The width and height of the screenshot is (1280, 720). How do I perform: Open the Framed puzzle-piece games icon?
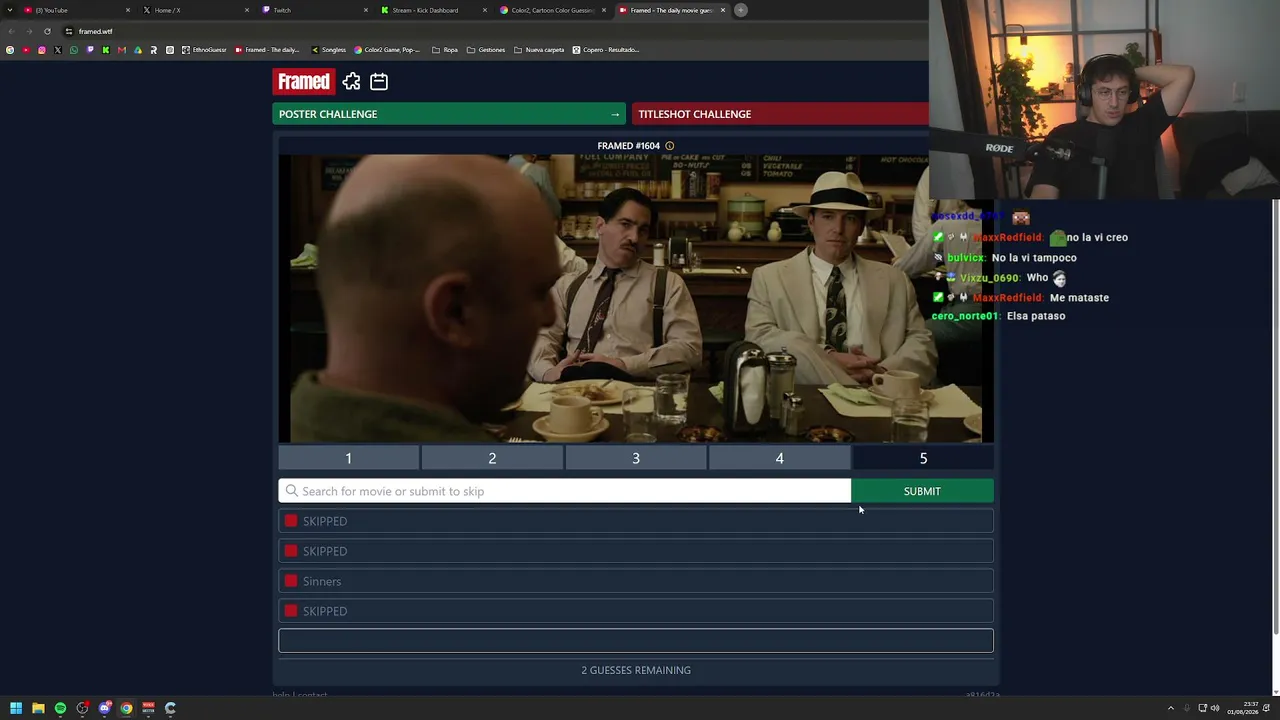(x=351, y=82)
